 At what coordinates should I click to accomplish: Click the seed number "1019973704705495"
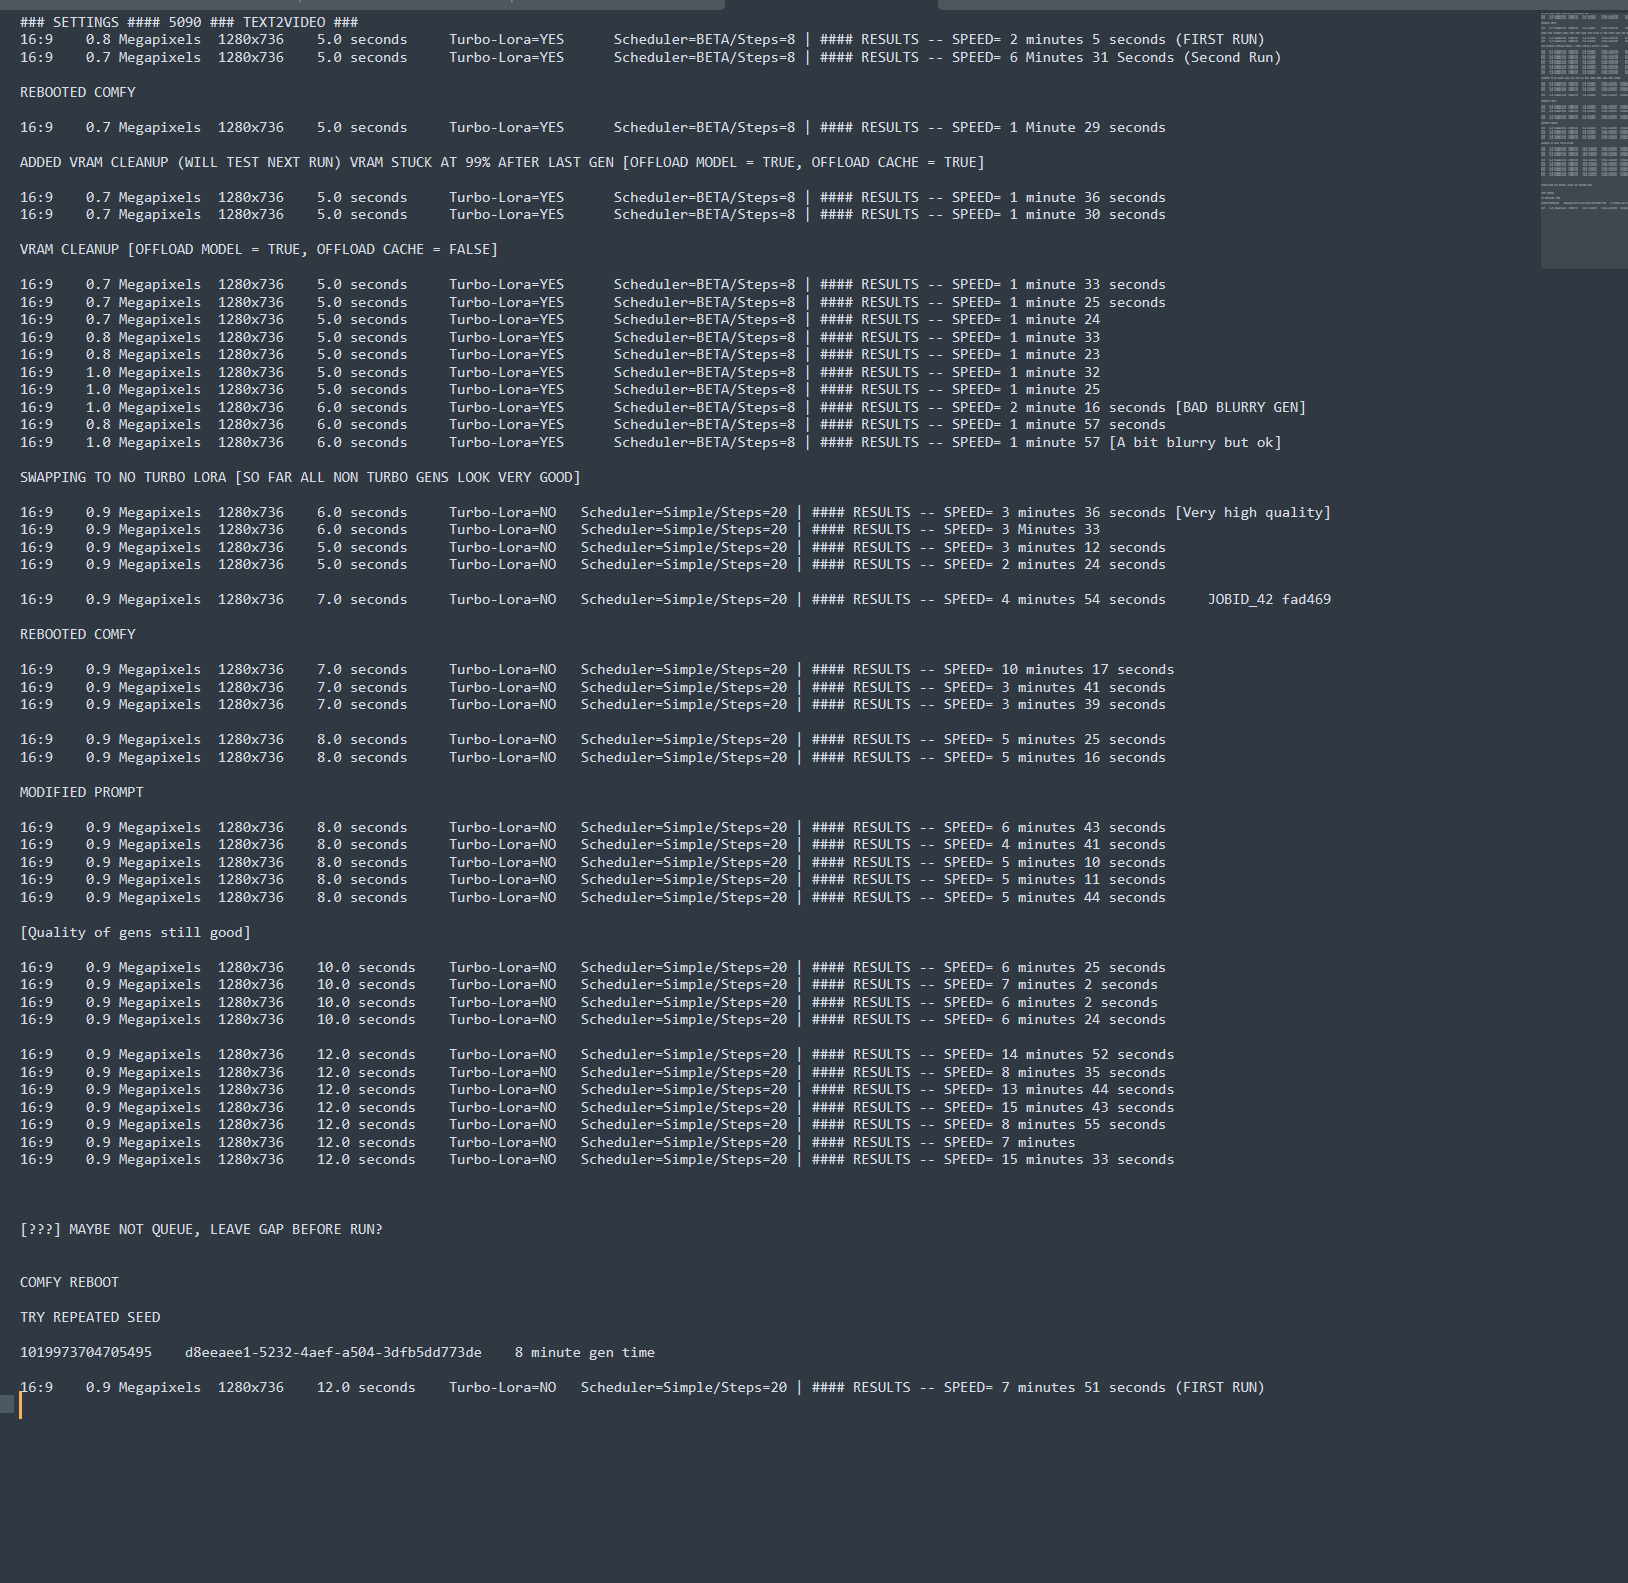click(86, 1353)
